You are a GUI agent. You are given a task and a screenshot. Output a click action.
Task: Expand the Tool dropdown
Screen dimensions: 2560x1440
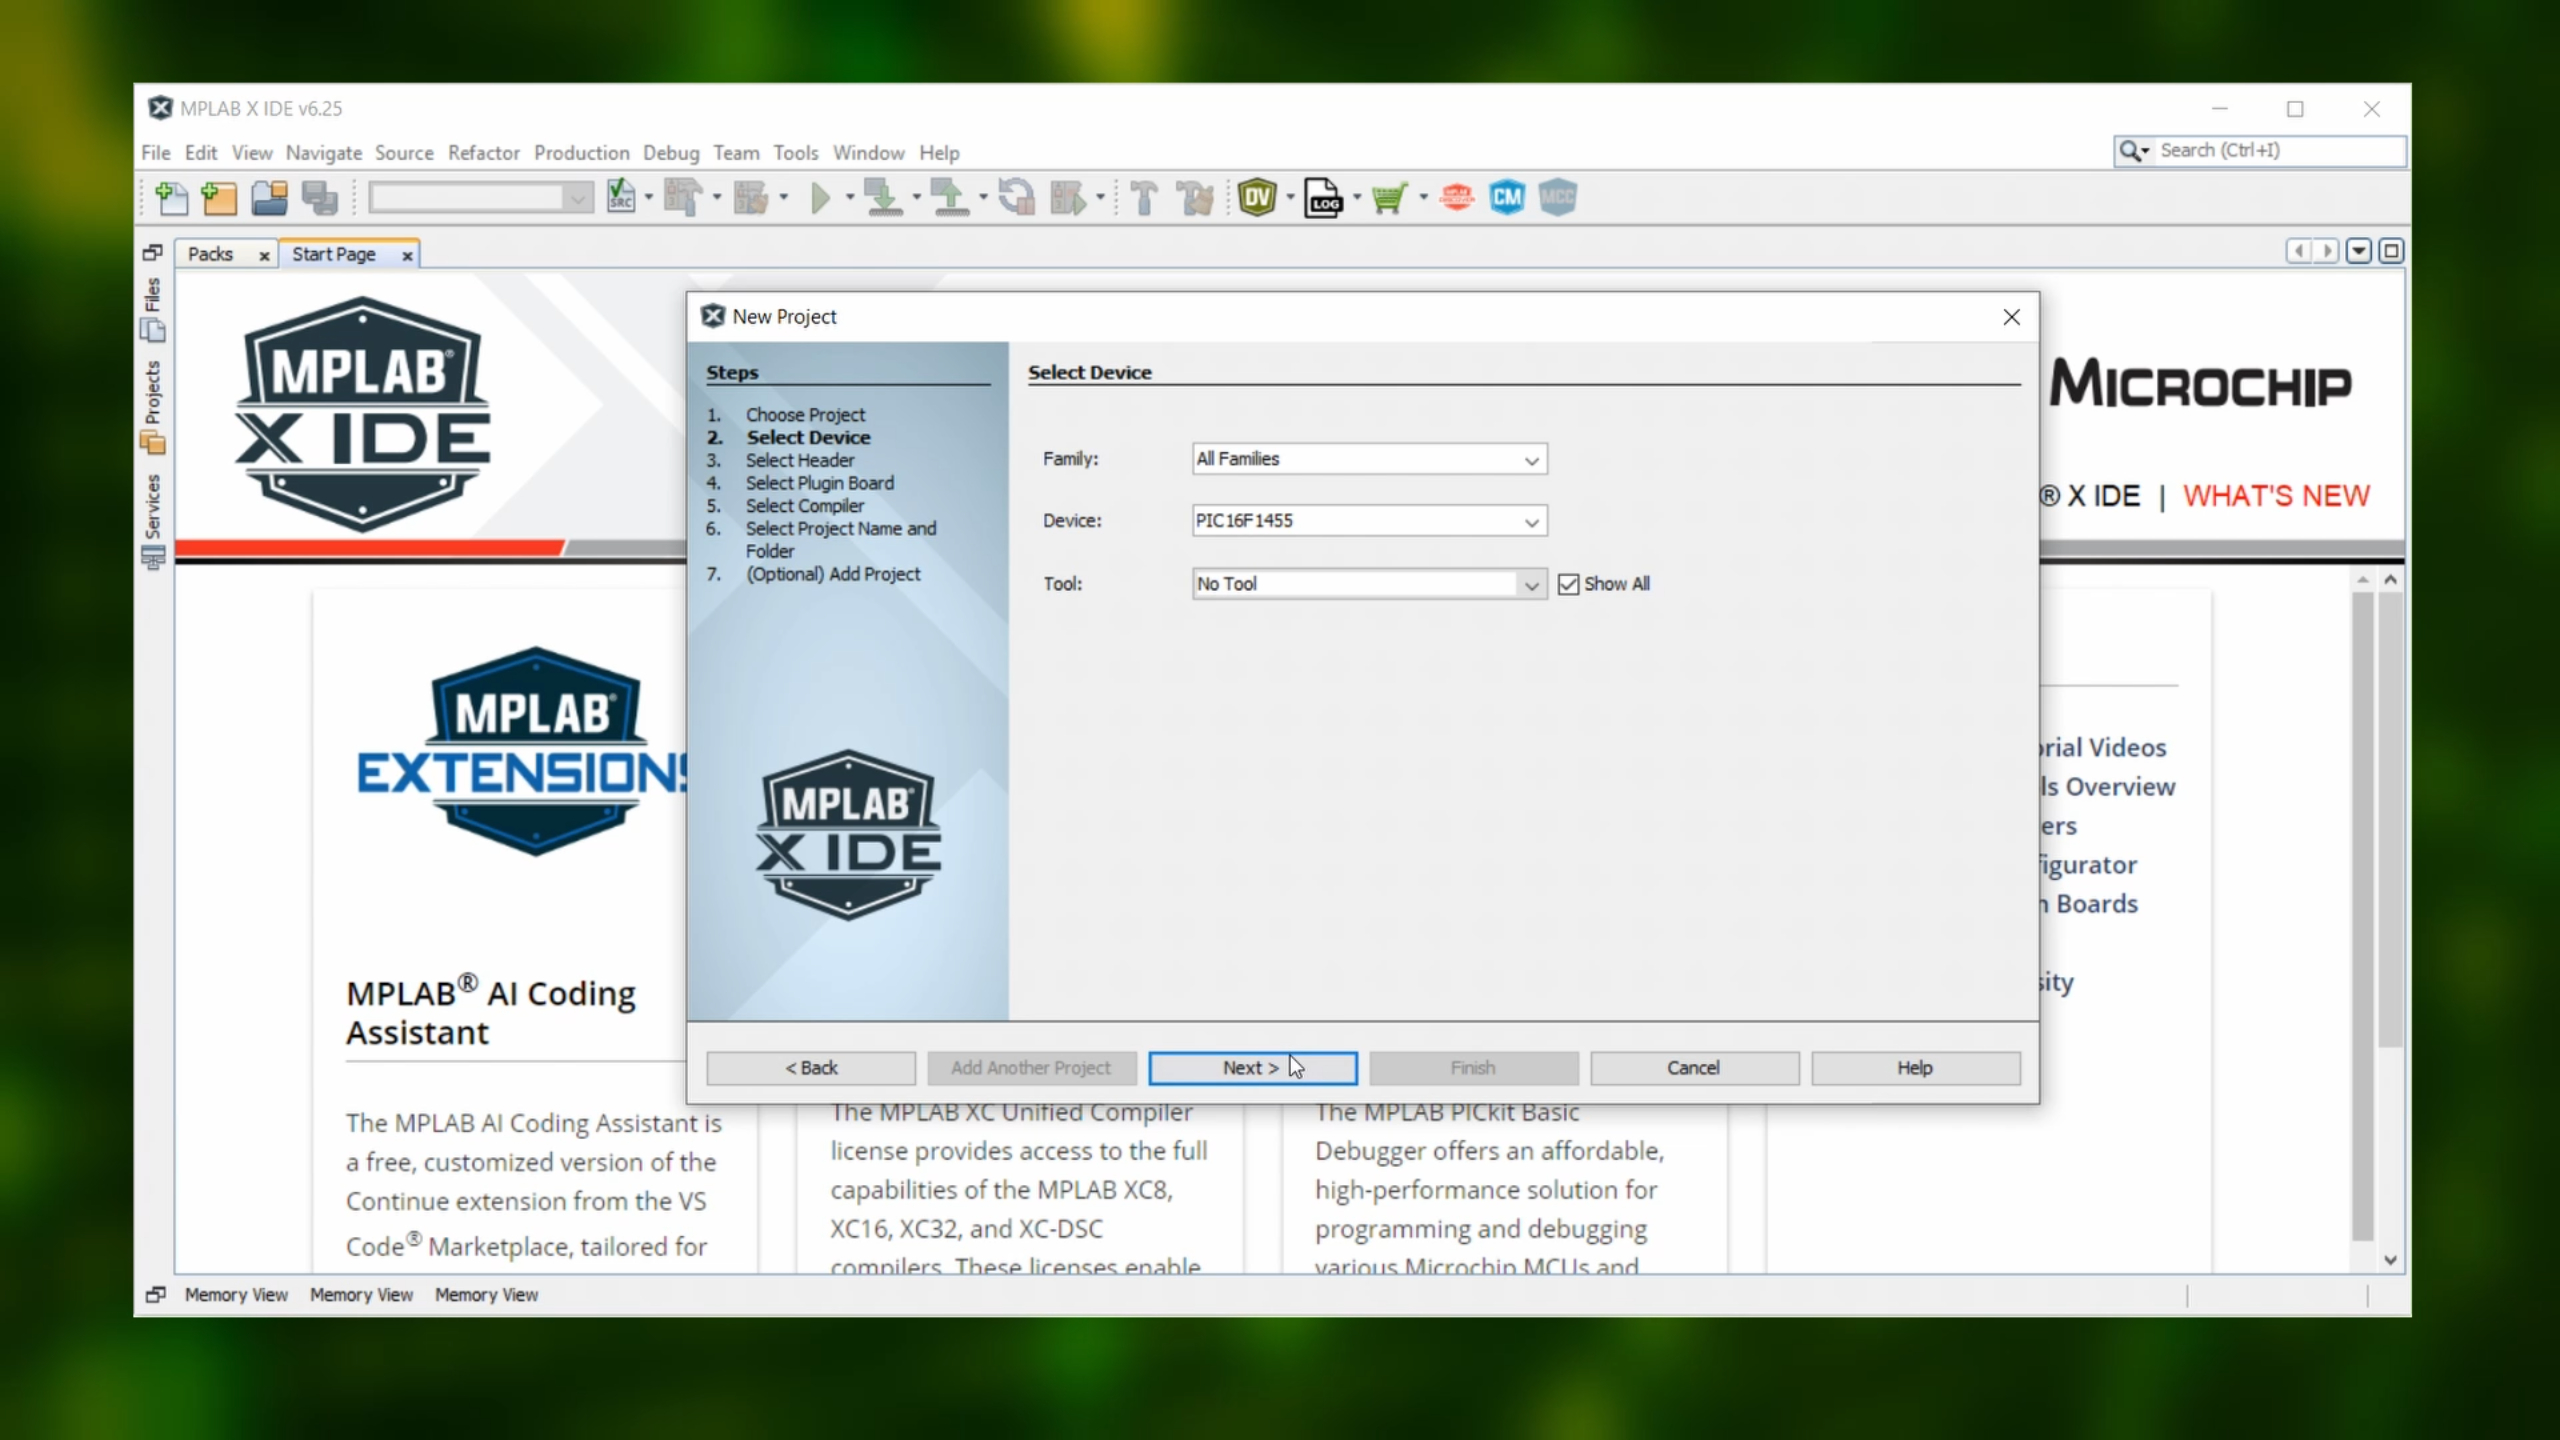(1530, 585)
